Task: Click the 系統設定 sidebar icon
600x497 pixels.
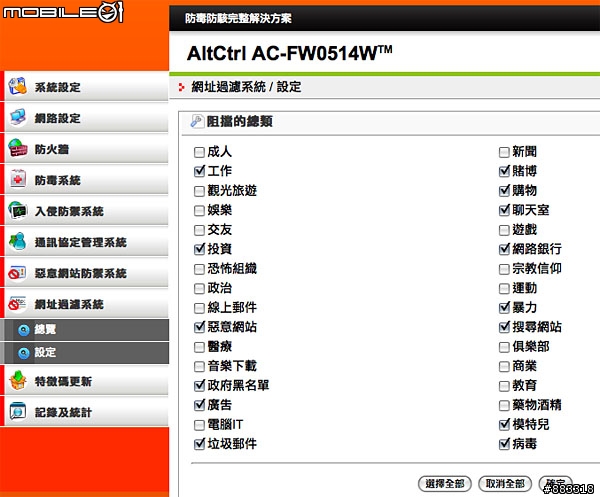Action: click(18, 86)
